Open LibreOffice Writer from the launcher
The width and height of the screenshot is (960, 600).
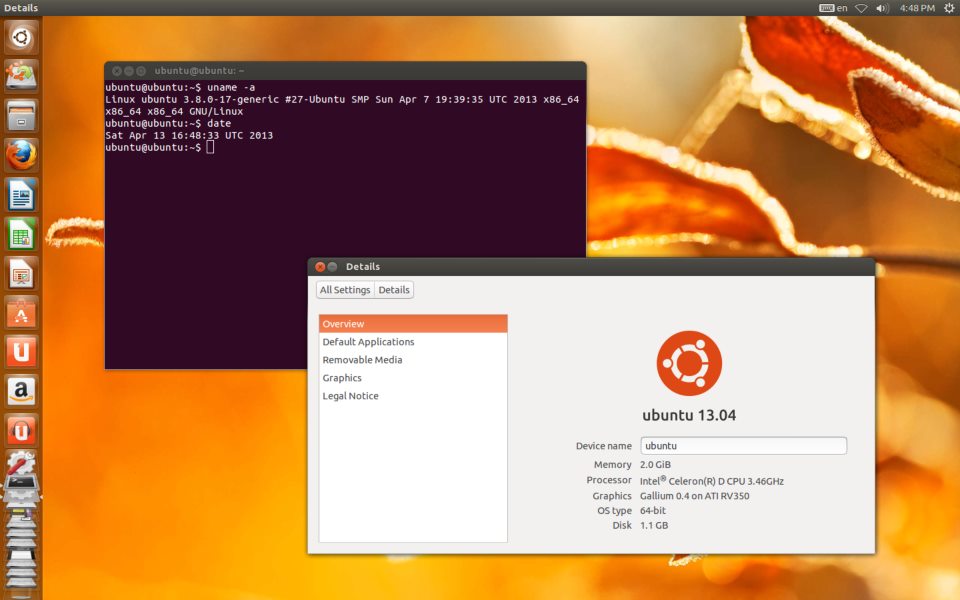21,195
